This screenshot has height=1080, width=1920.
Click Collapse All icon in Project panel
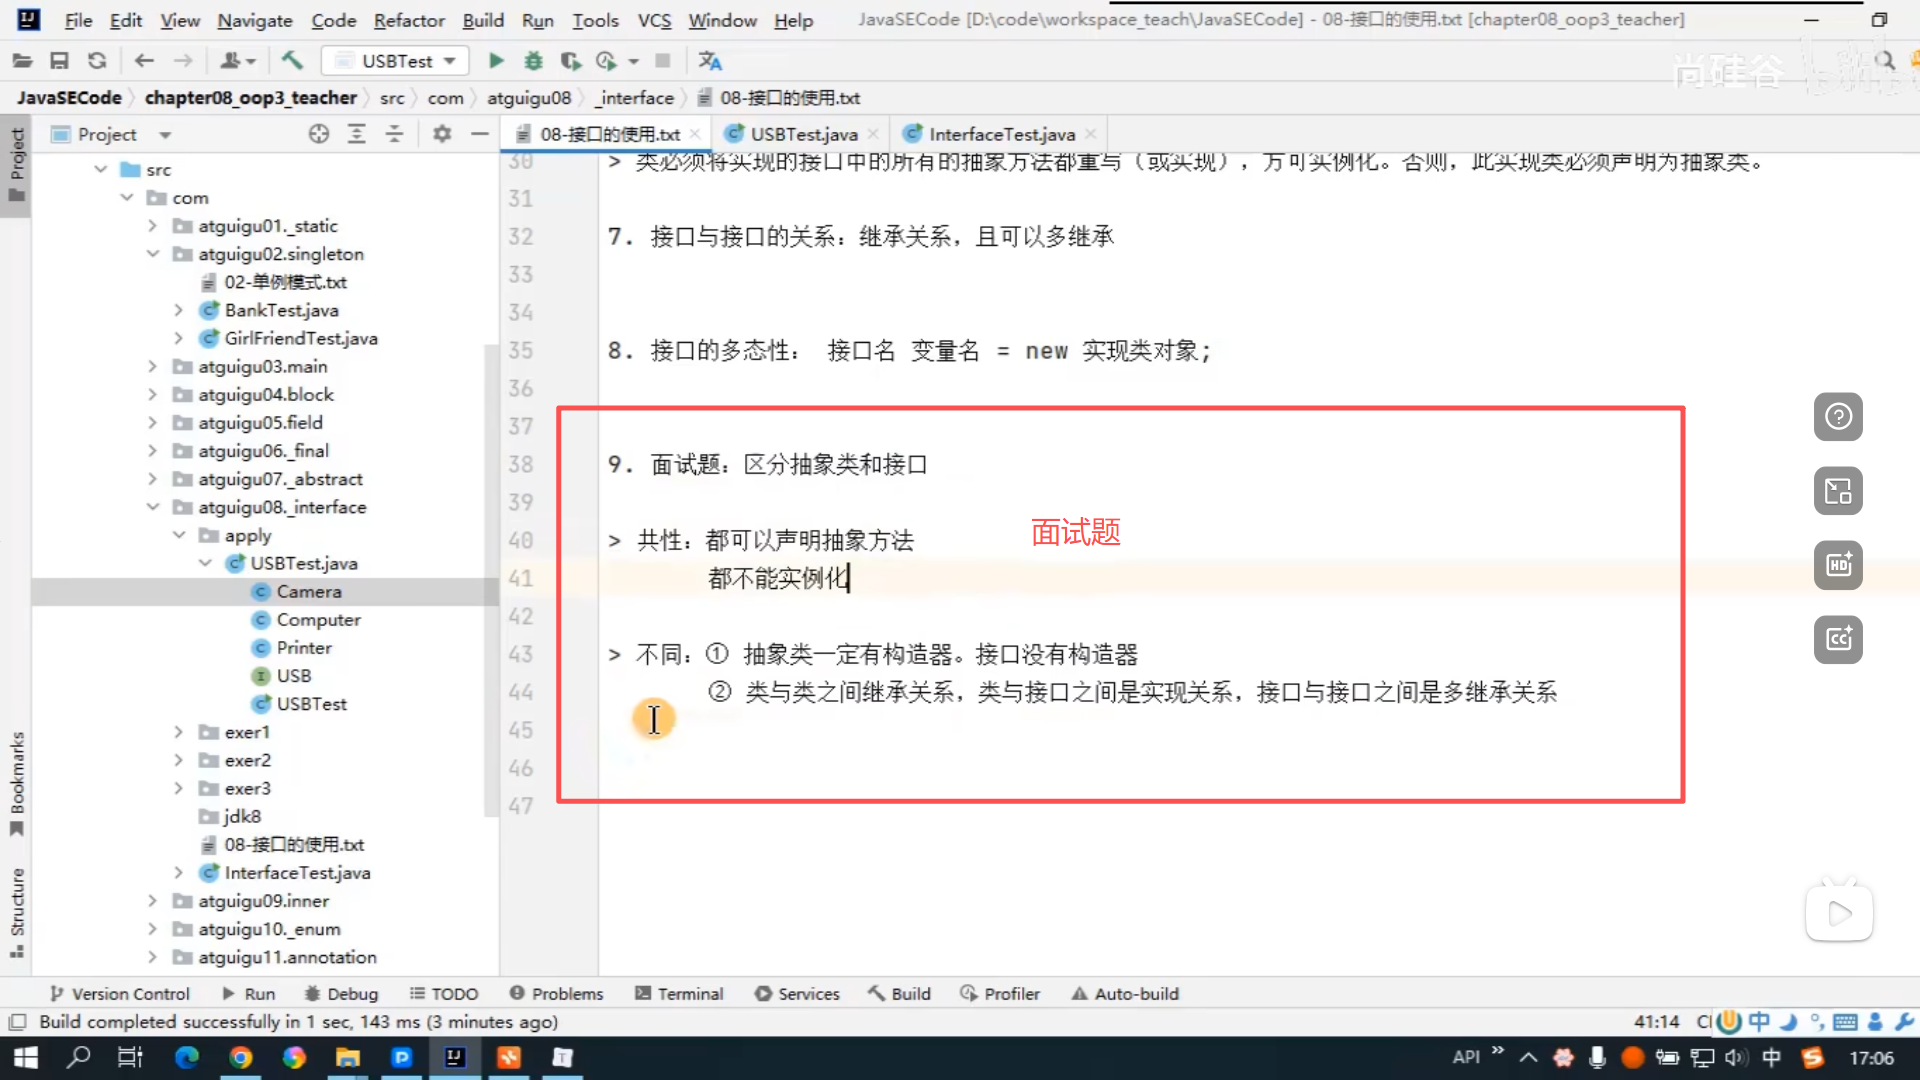tap(394, 134)
